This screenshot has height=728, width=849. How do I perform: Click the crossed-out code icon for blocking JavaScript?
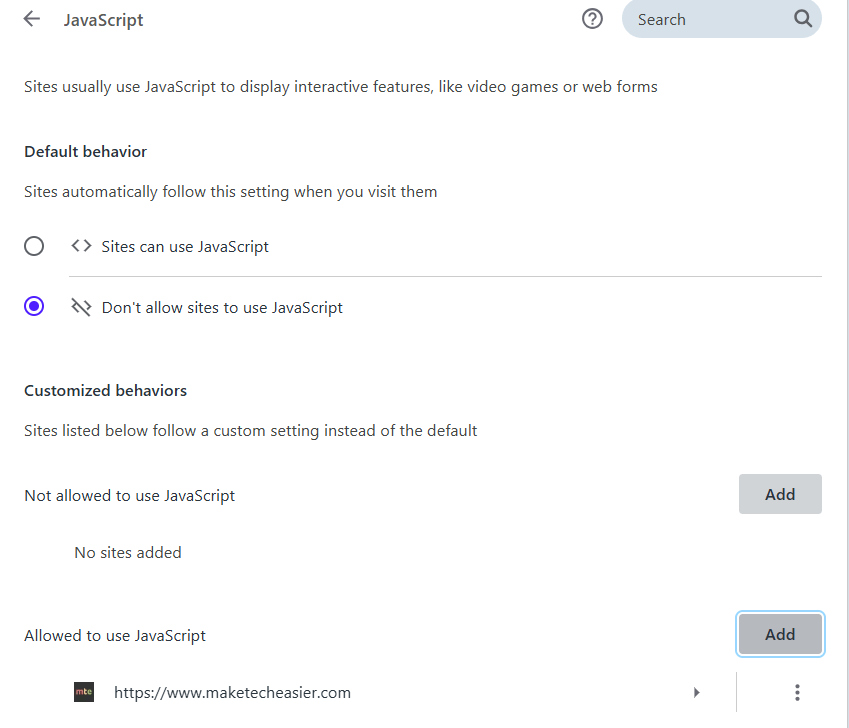(80, 307)
